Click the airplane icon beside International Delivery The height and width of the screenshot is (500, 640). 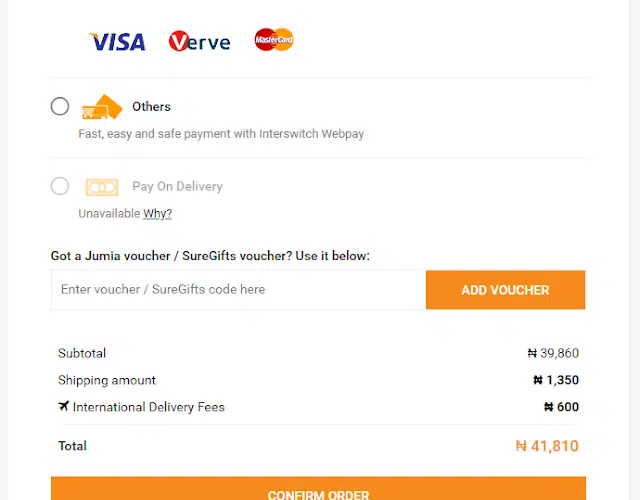click(64, 407)
